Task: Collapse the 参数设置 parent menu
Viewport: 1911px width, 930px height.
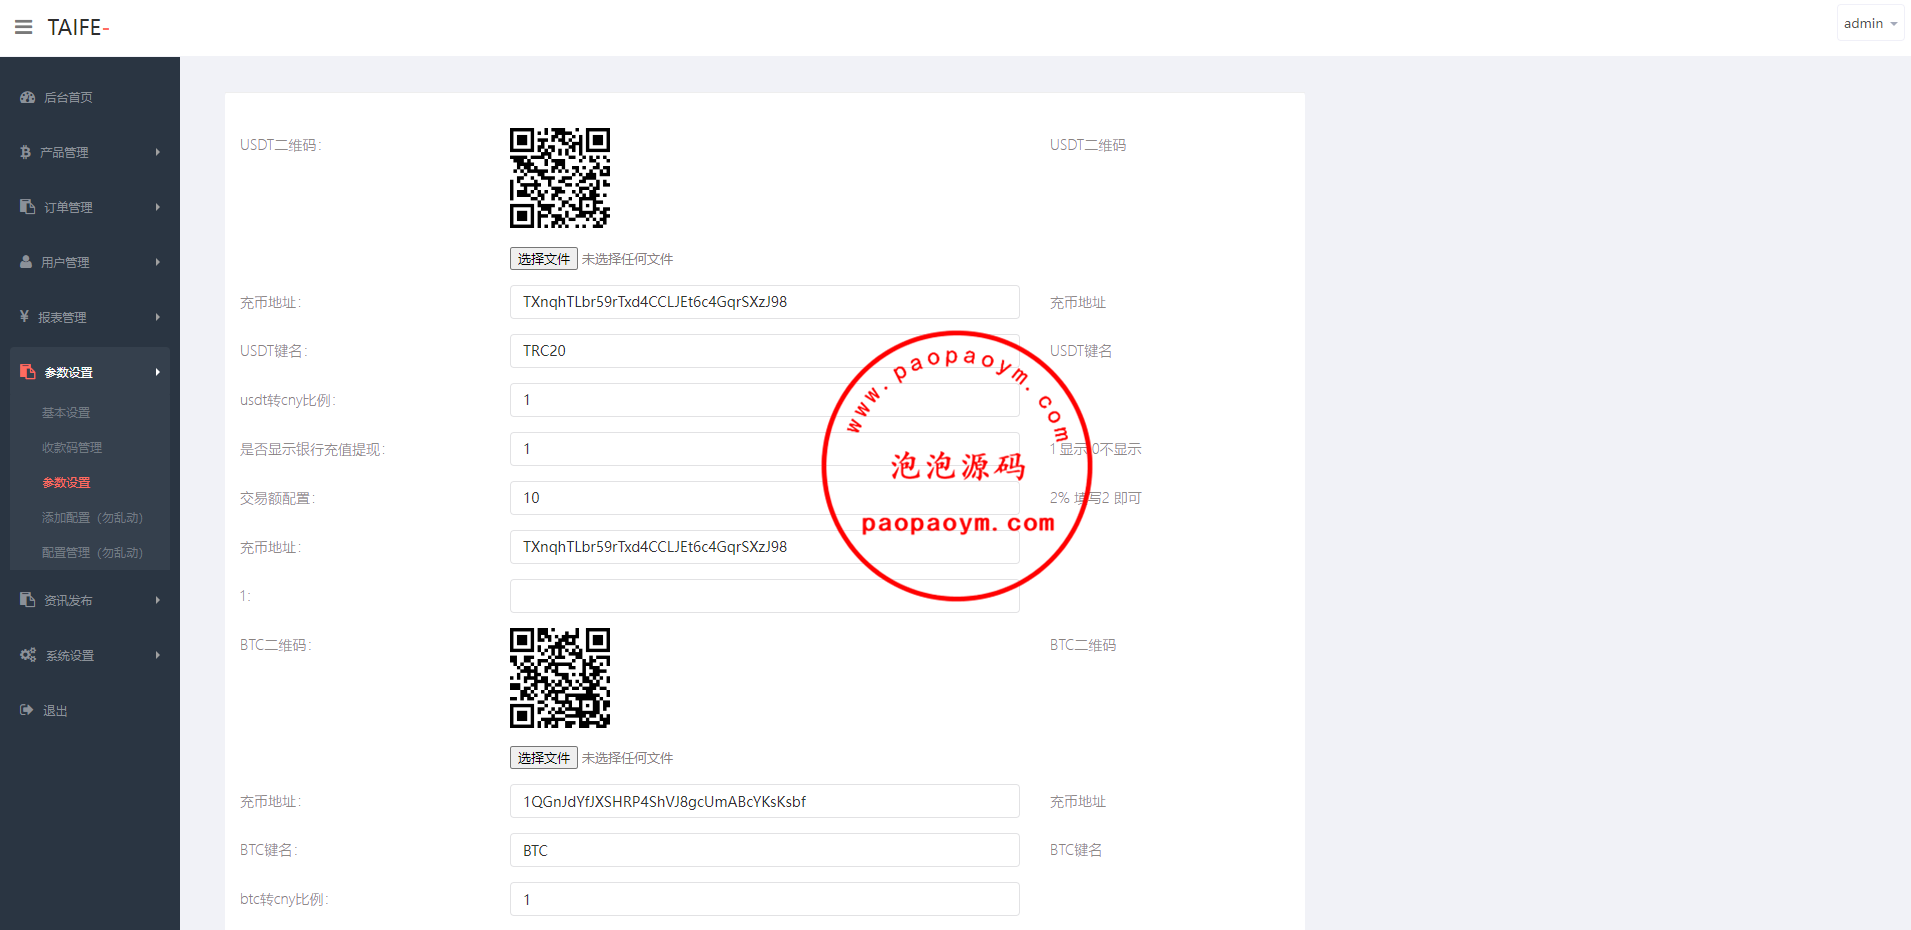Action: [x=89, y=372]
